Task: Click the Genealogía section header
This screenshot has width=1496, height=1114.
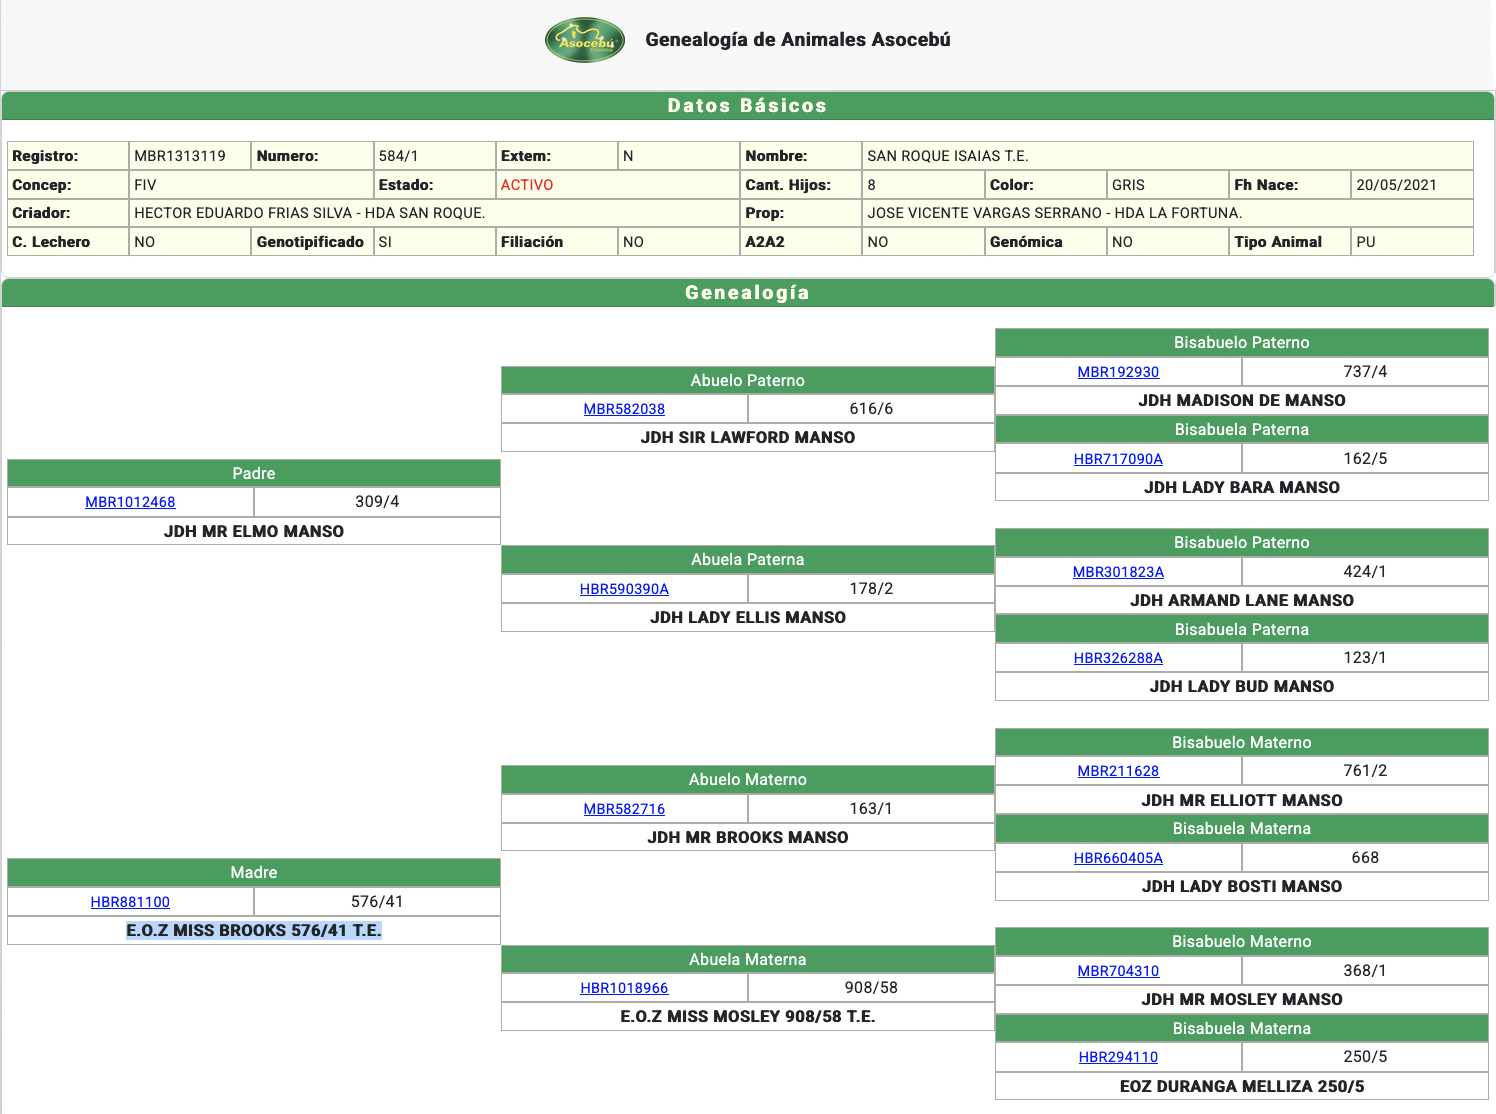Action: click(x=747, y=293)
